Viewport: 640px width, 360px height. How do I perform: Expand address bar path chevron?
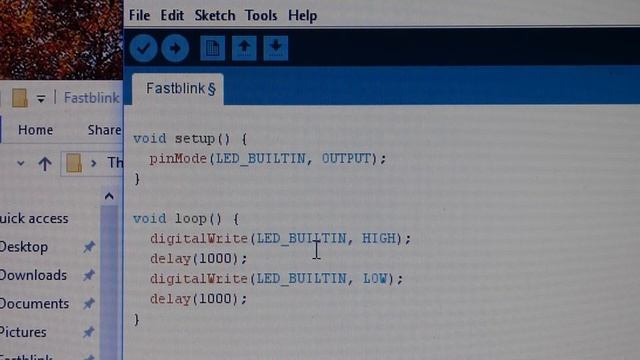[93, 163]
